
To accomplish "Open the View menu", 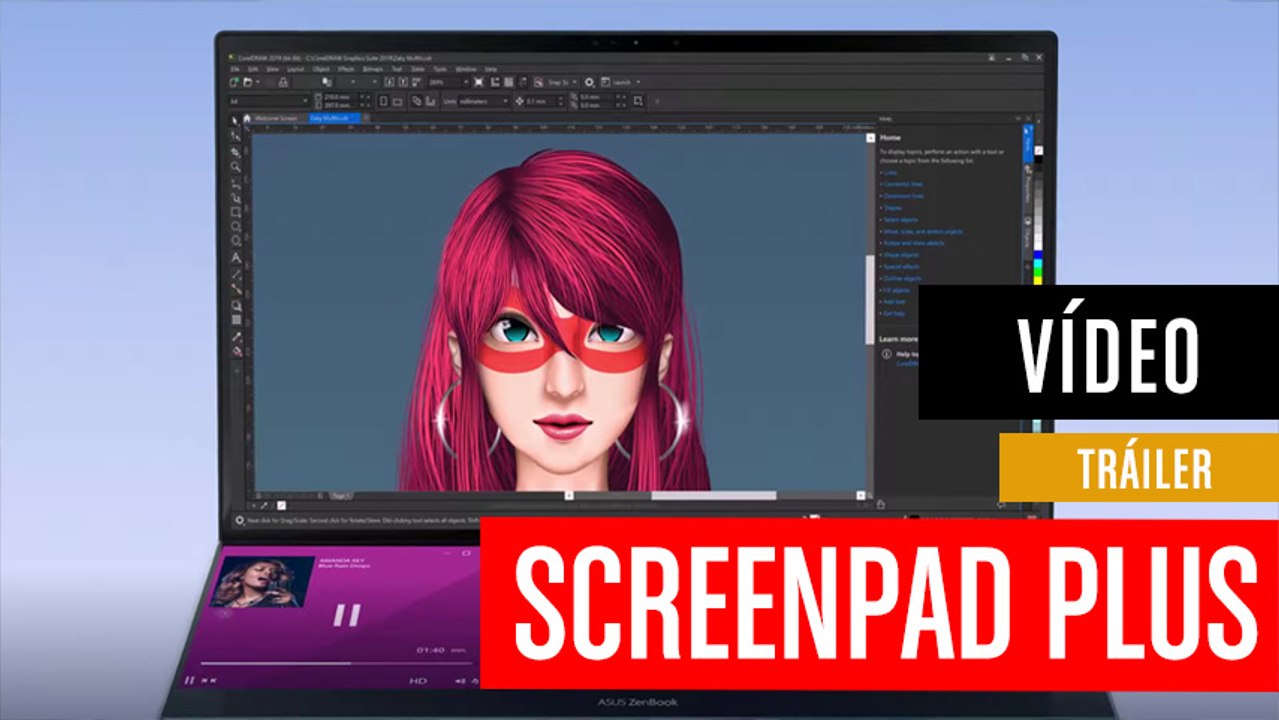I will click(x=272, y=69).
